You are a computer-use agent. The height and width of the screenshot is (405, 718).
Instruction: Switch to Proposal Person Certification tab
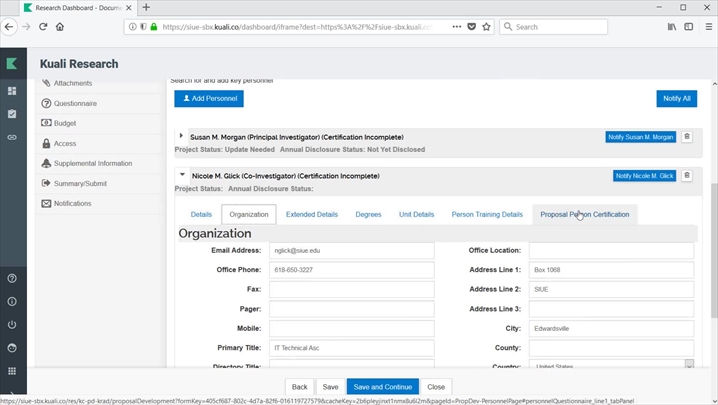point(584,214)
